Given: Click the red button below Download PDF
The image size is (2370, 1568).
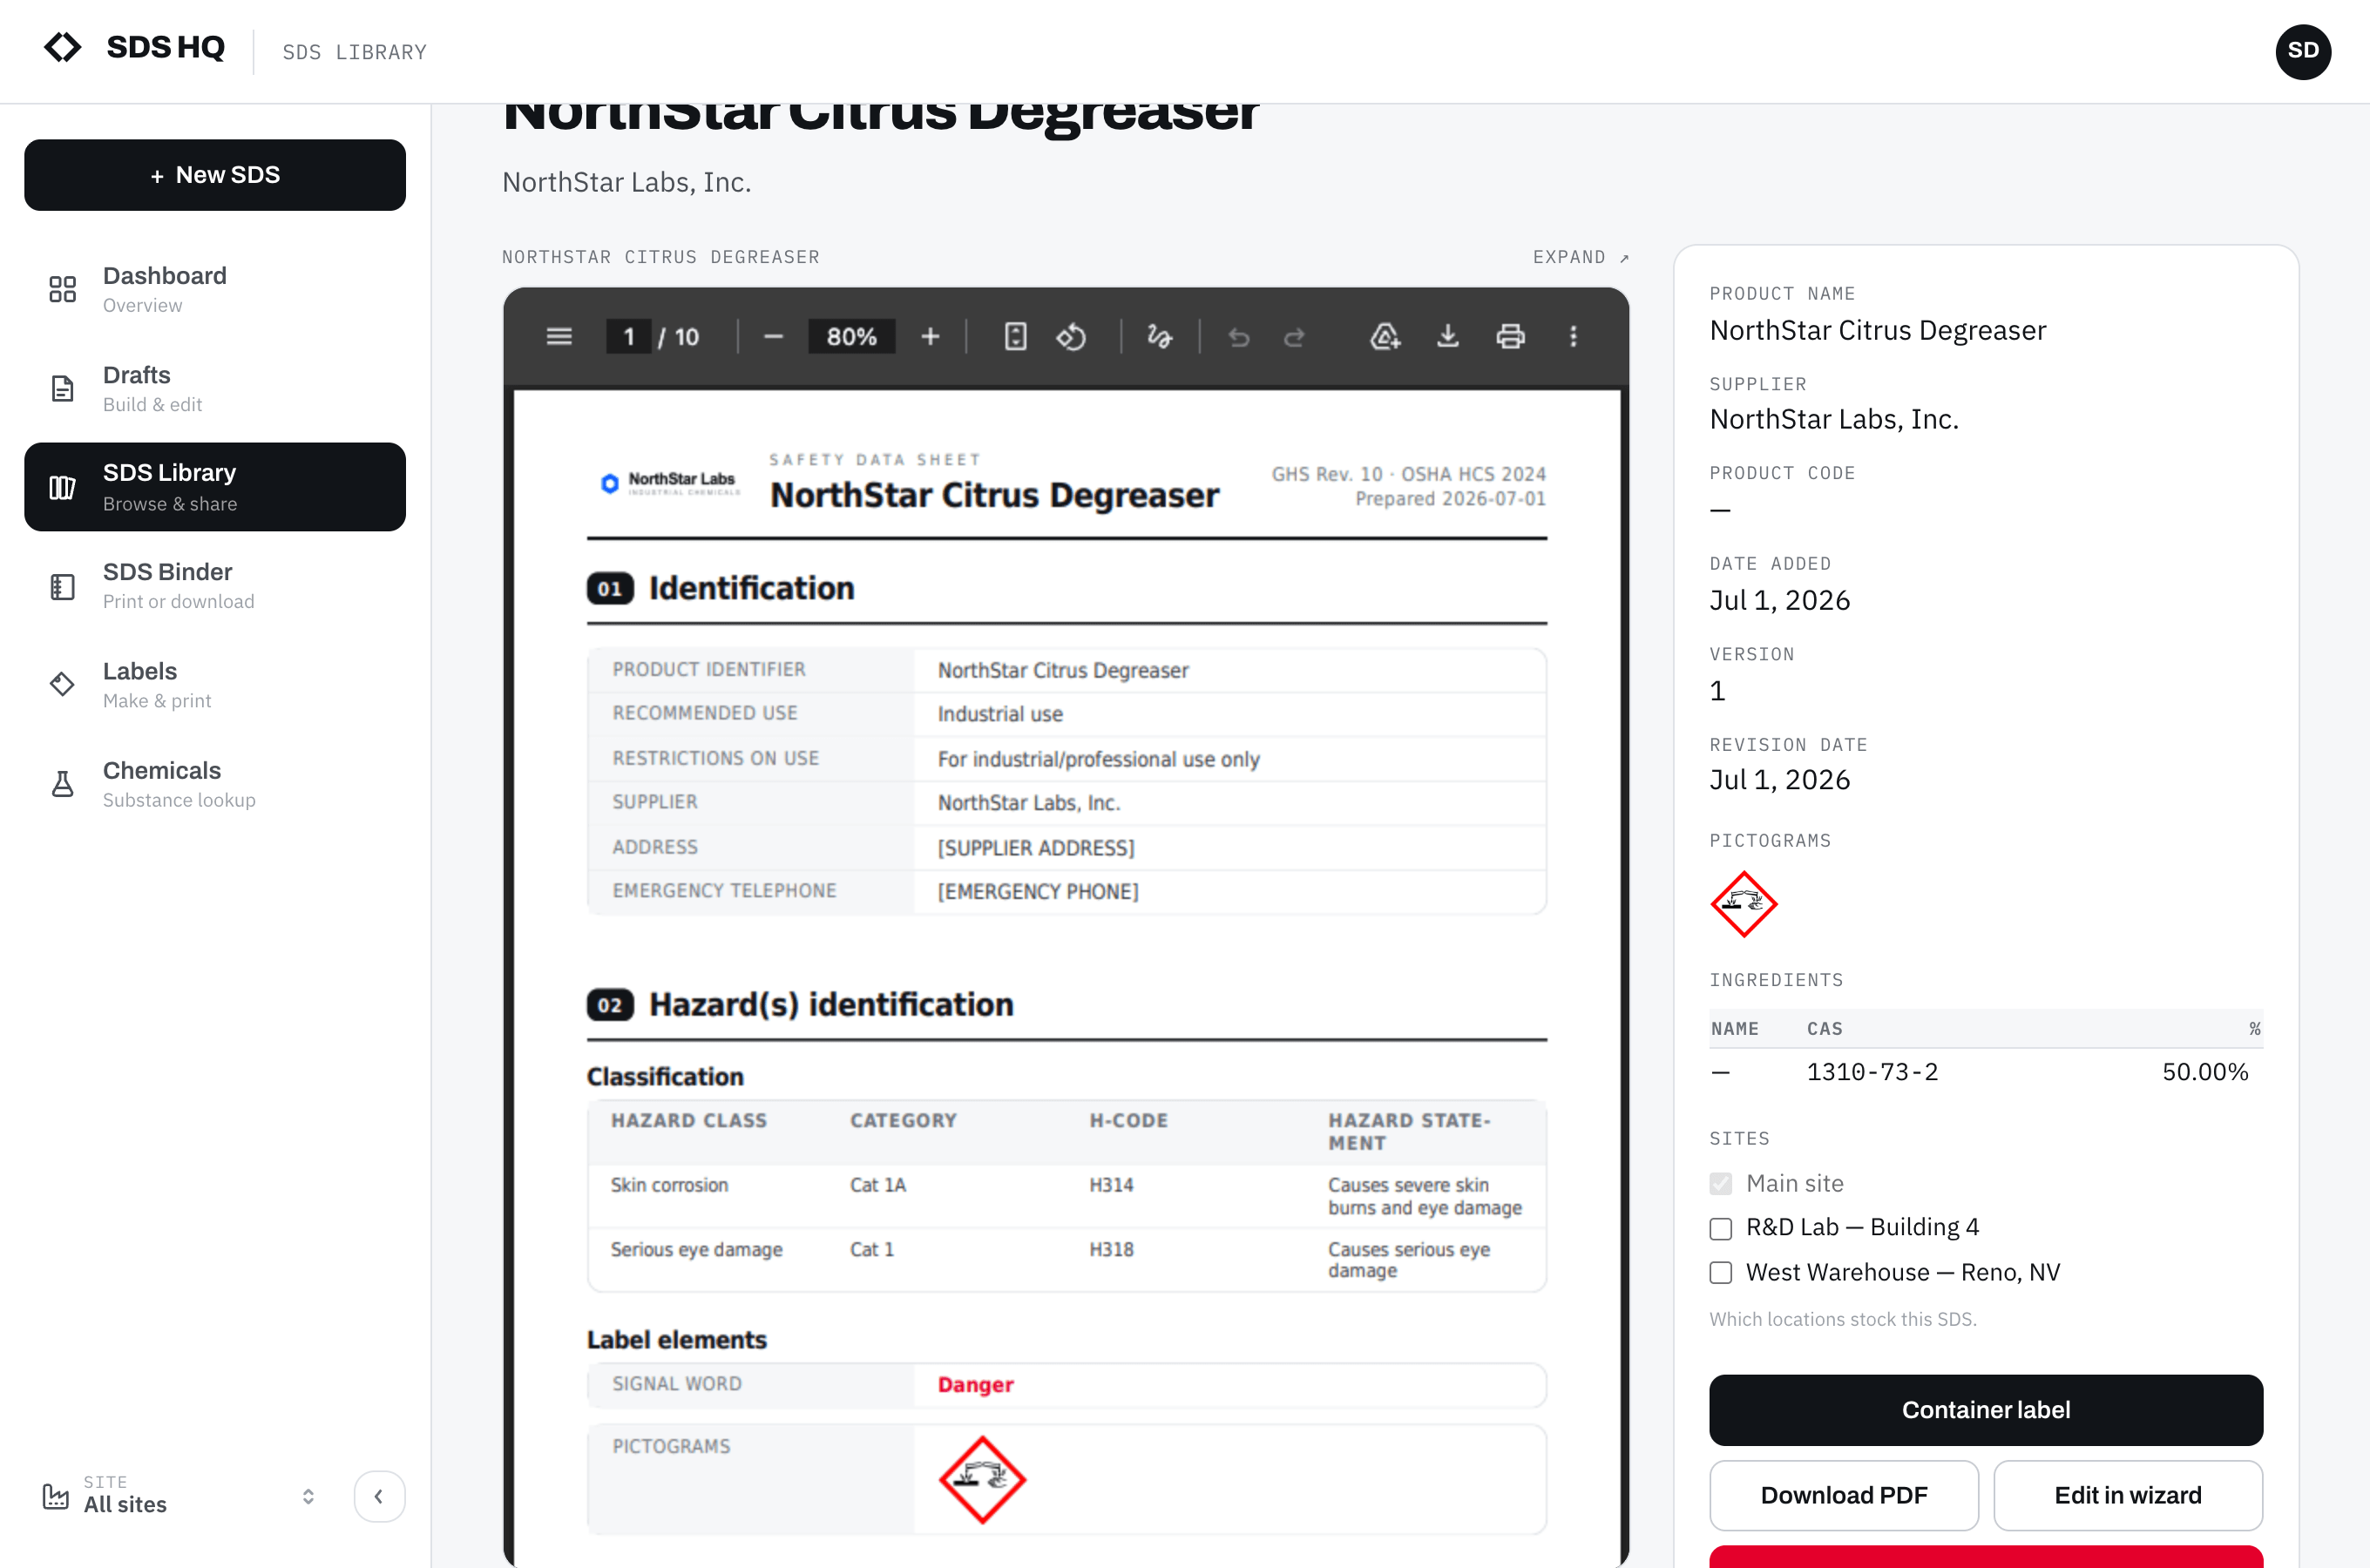Looking at the screenshot, I should coord(1985,1556).
